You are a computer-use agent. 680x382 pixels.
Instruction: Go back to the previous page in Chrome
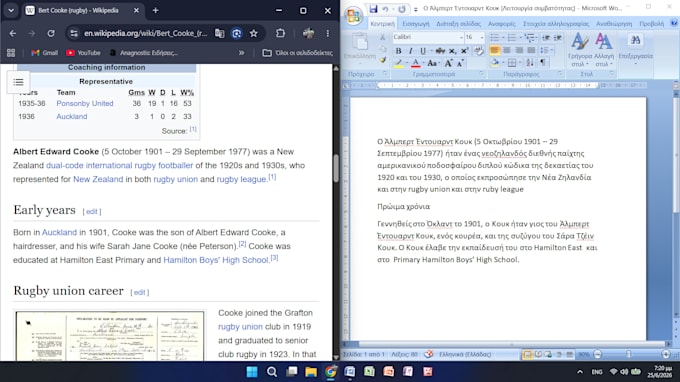pyautogui.click(x=13, y=33)
